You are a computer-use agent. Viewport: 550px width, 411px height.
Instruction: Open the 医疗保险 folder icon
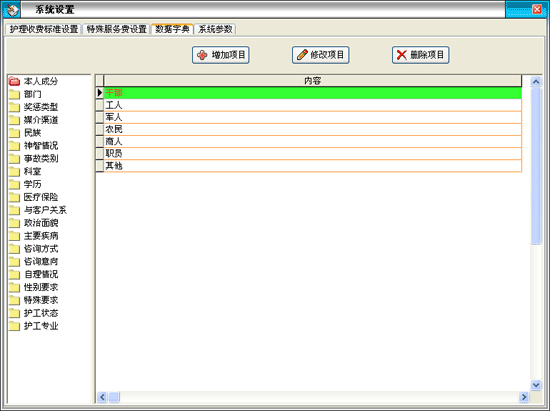click(x=14, y=197)
